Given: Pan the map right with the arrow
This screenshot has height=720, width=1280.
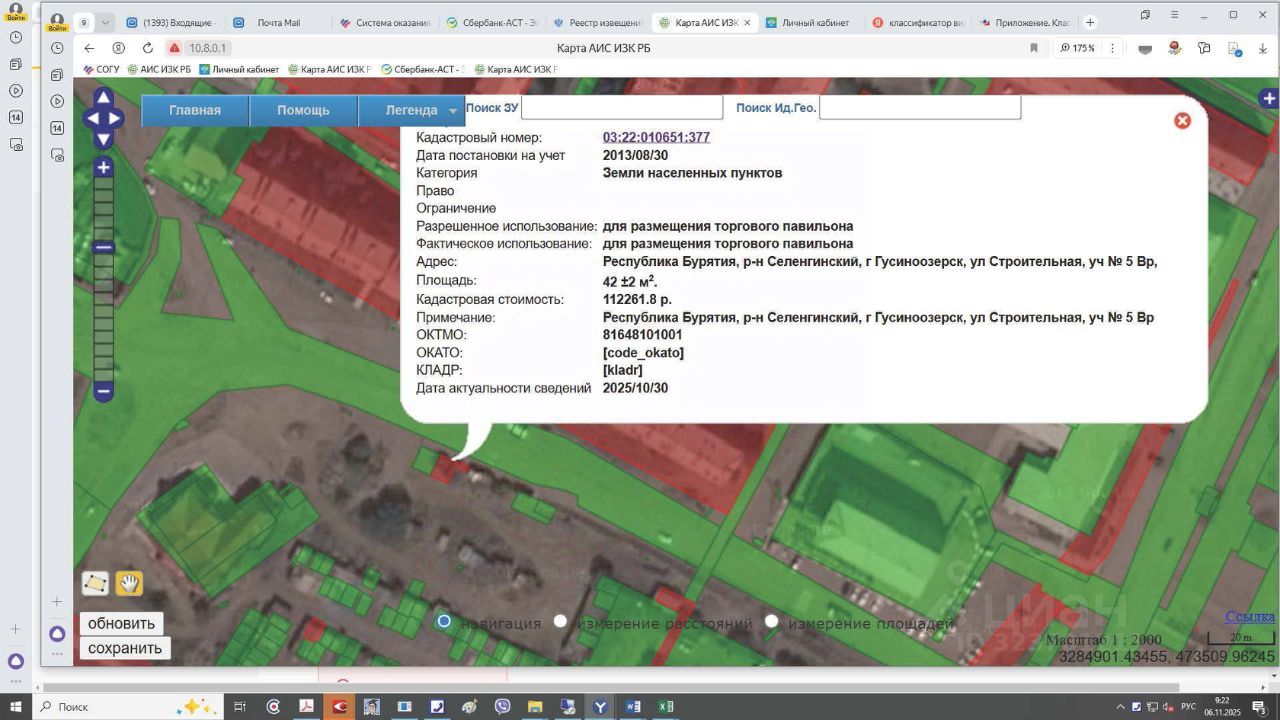Looking at the screenshot, I should pos(115,118).
